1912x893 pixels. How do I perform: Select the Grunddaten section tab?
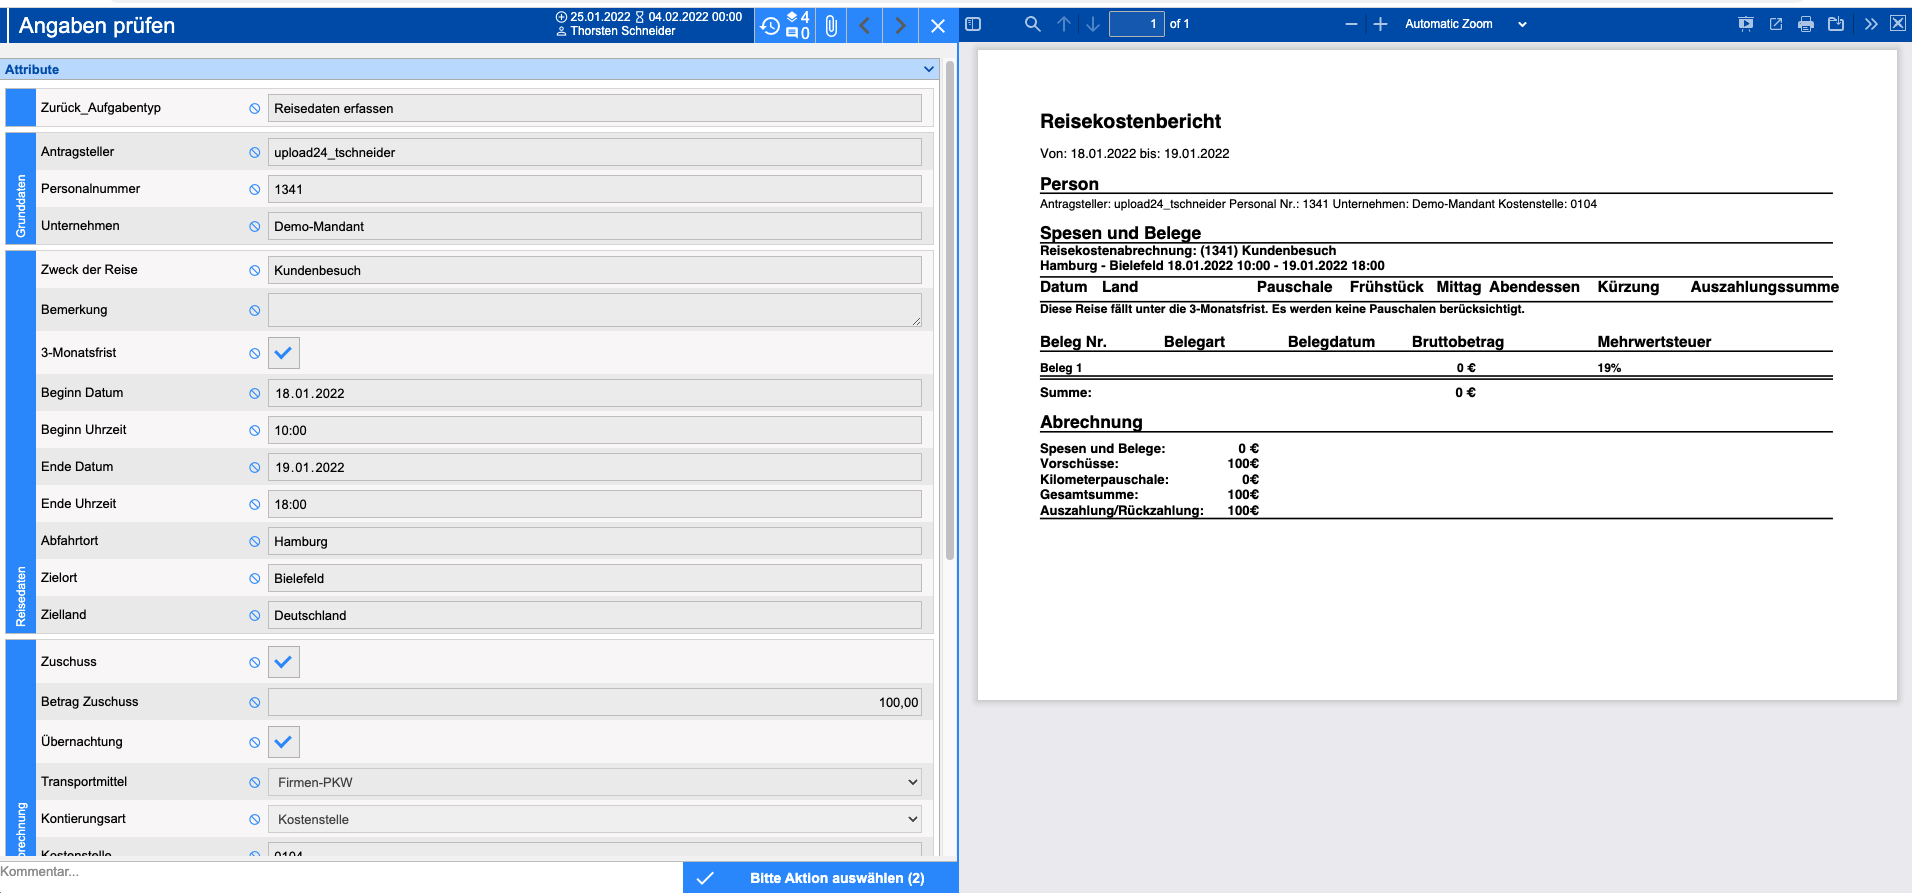(21, 188)
